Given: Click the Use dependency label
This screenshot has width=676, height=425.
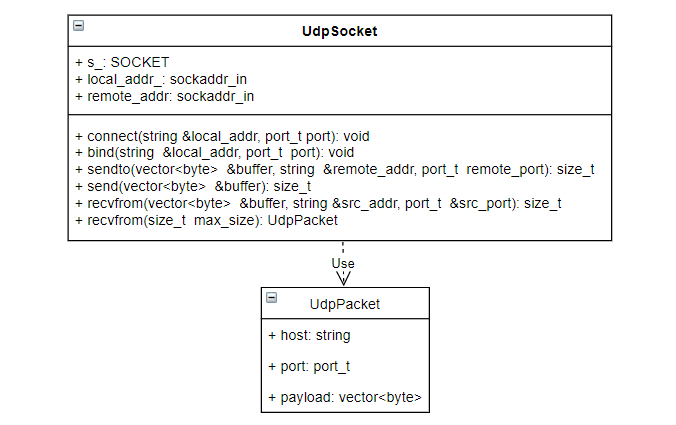Looking at the screenshot, I should pos(343,263).
